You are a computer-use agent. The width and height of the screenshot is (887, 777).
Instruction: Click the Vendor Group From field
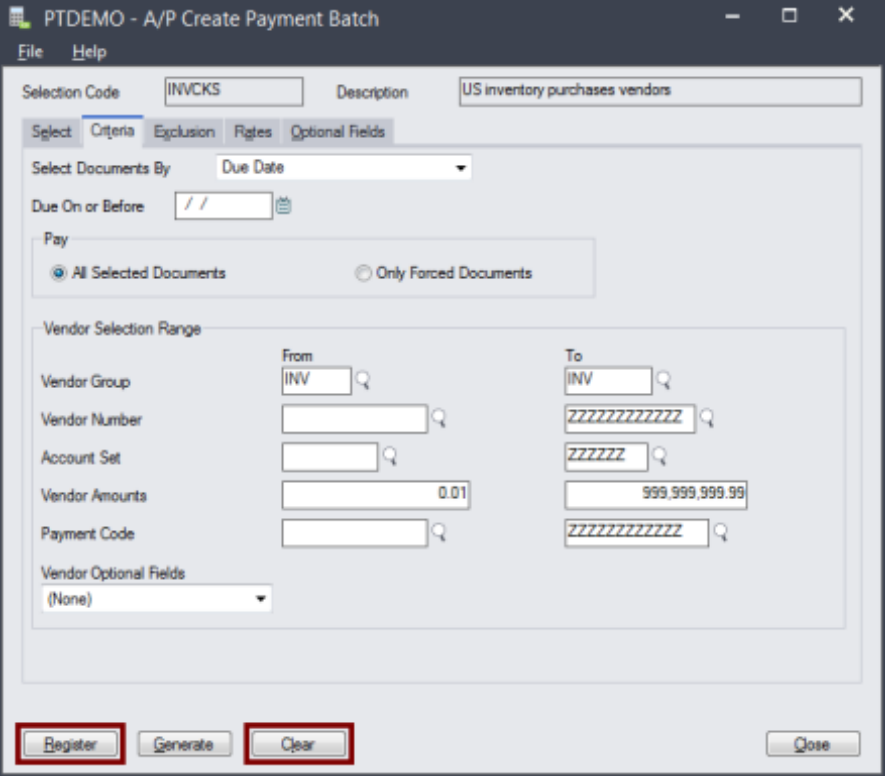point(316,381)
